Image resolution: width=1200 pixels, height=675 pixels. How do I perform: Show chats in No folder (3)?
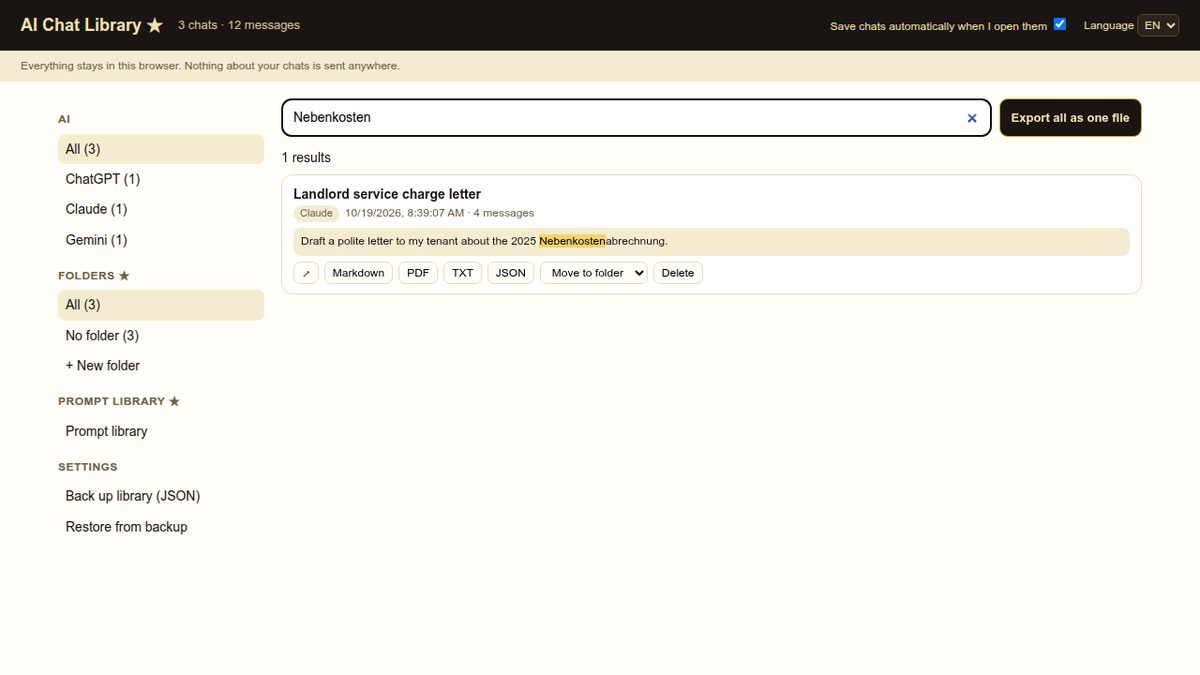click(161, 335)
